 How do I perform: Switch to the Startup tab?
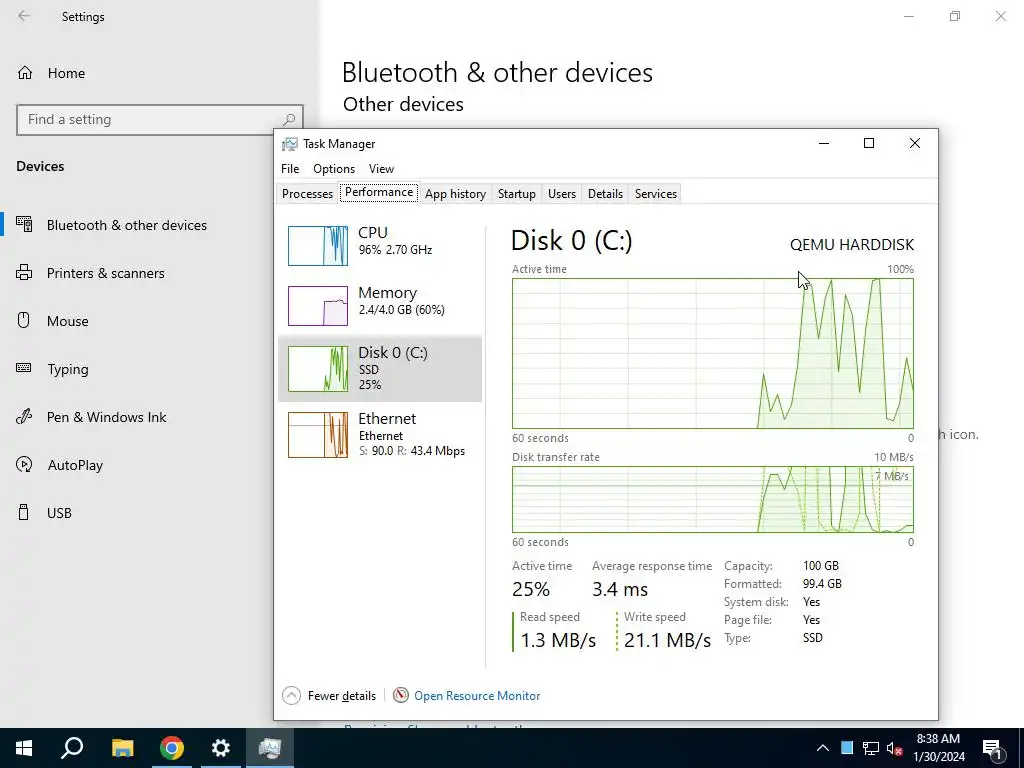click(517, 194)
